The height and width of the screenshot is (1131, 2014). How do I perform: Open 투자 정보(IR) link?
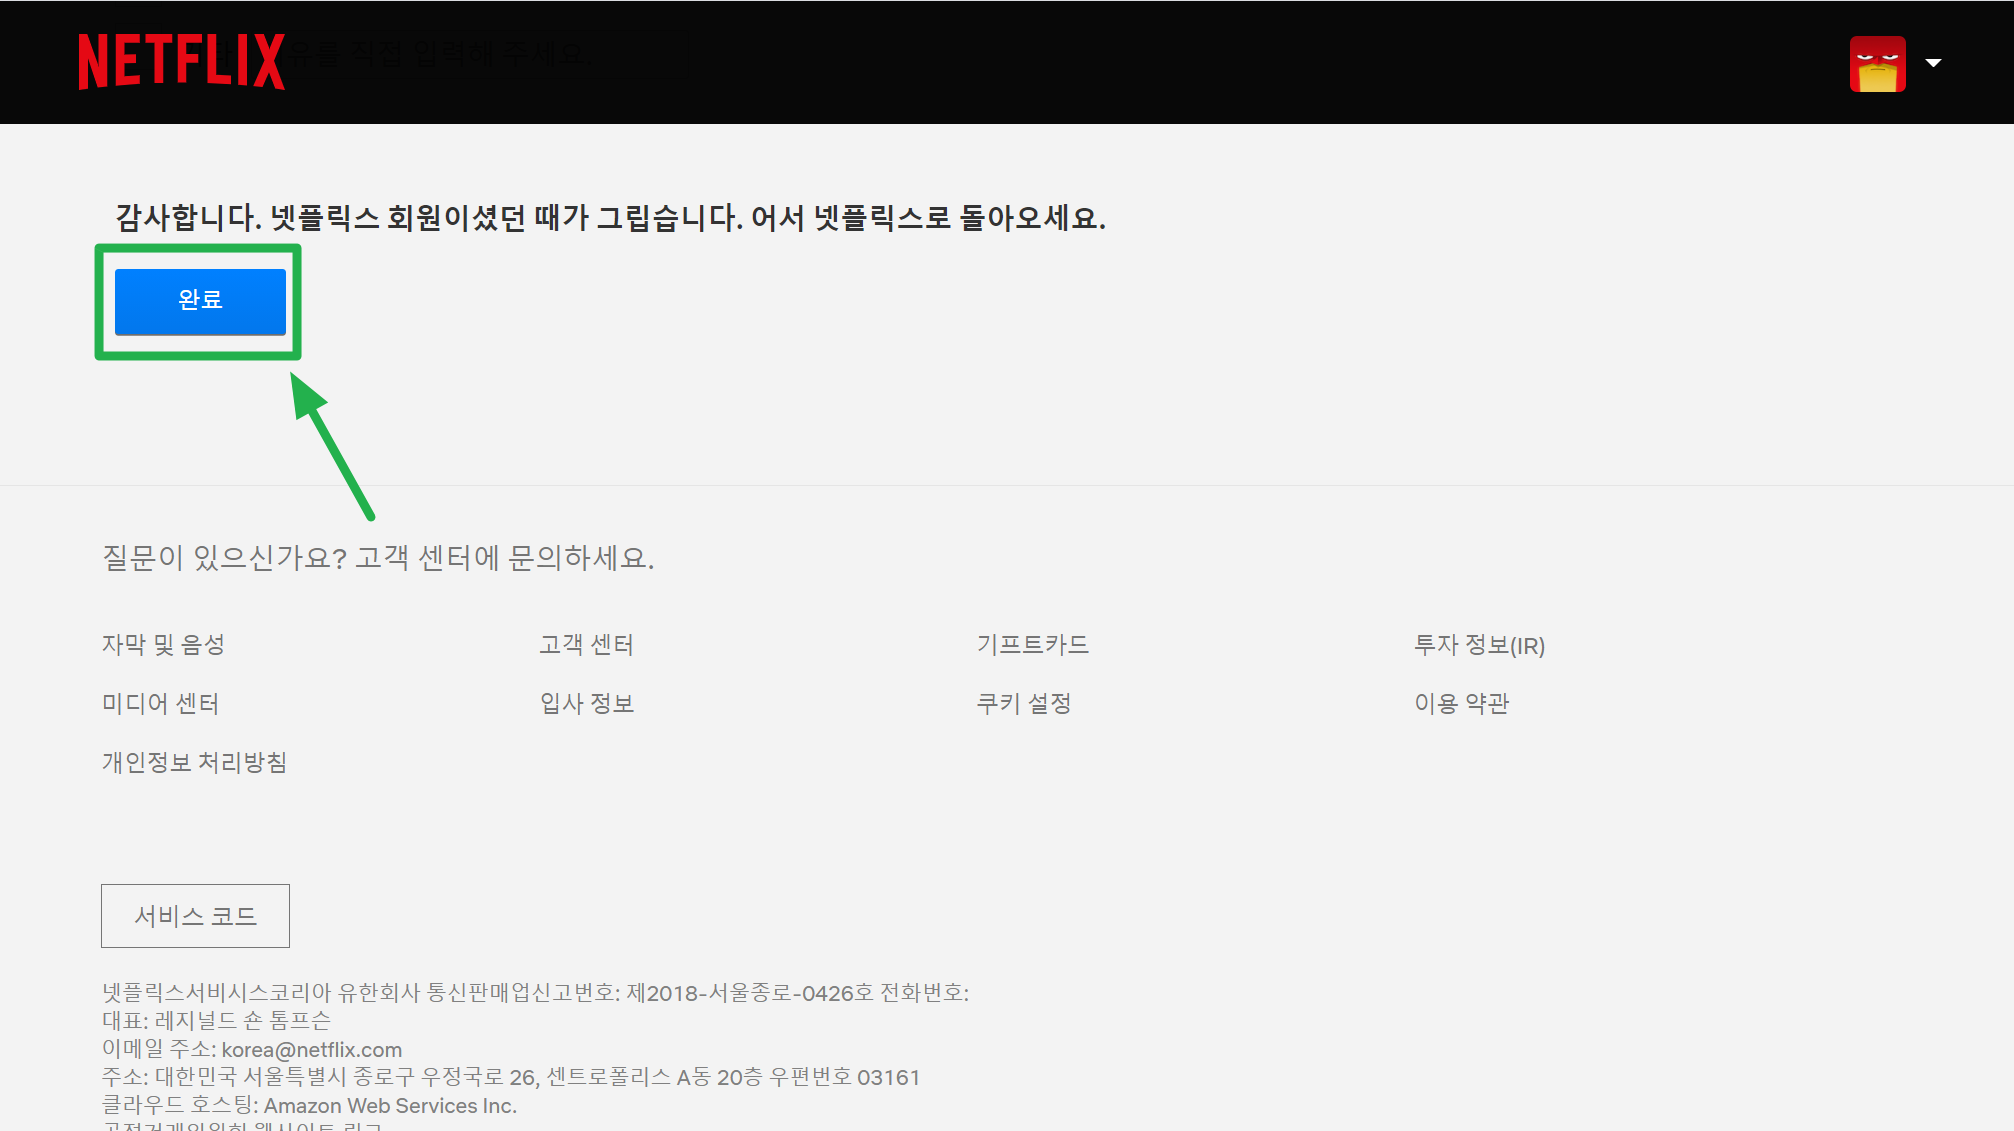(x=1479, y=645)
